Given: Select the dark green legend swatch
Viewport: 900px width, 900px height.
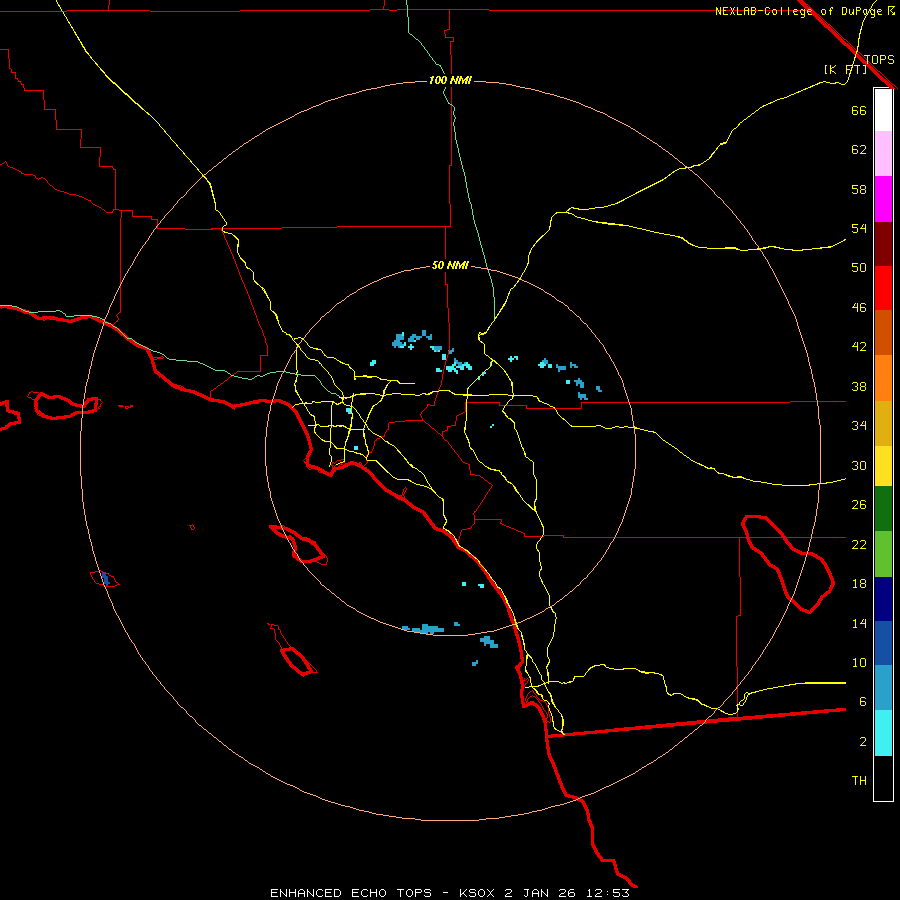Looking at the screenshot, I should tap(883, 509).
